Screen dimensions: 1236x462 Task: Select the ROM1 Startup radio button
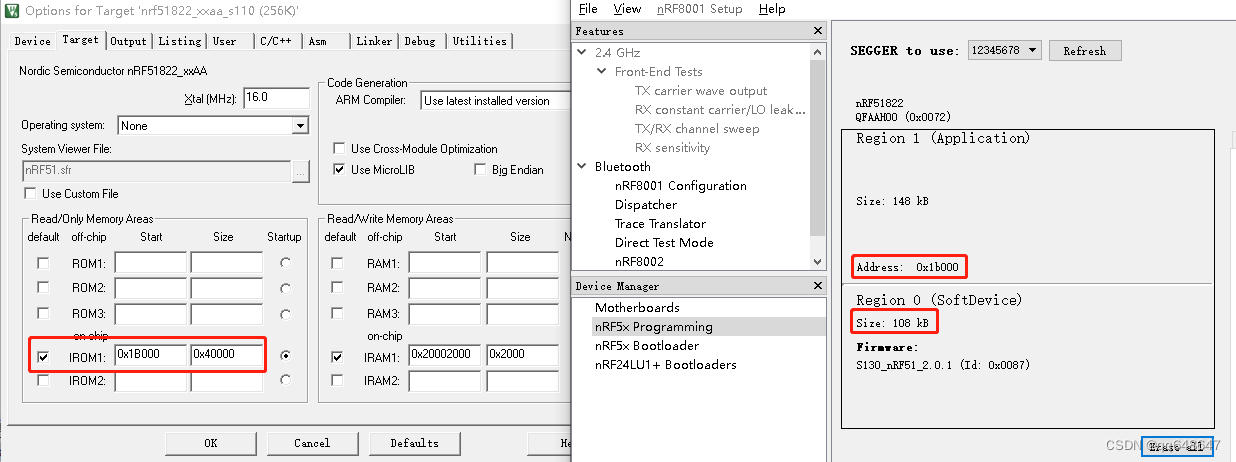[x=287, y=263]
